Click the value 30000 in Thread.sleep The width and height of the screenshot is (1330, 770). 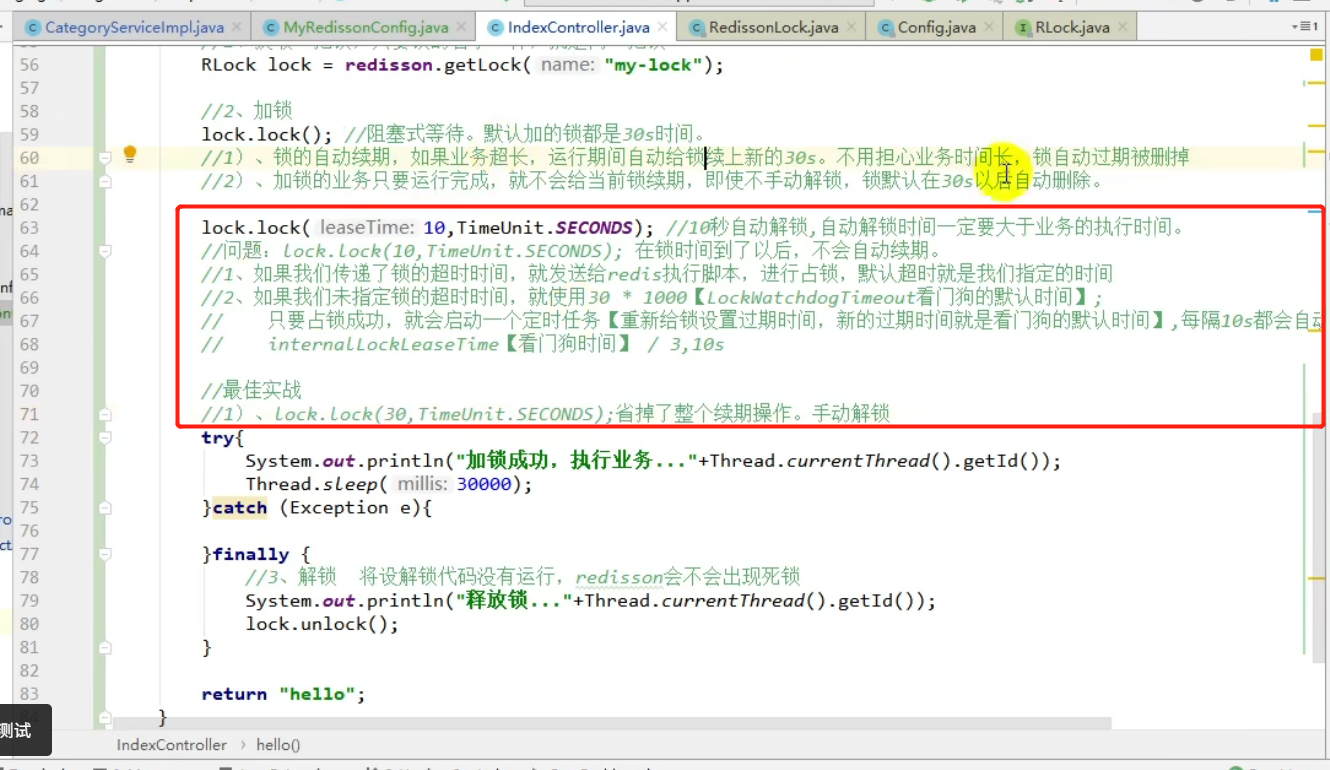click(x=485, y=484)
